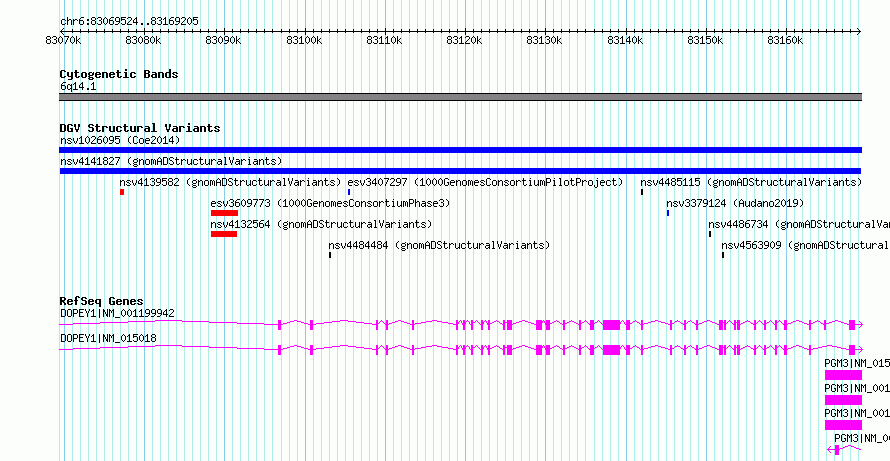Click the red bar under nsv4132564
Viewport: 890px width, 461px height.
pyautogui.click(x=224, y=234)
